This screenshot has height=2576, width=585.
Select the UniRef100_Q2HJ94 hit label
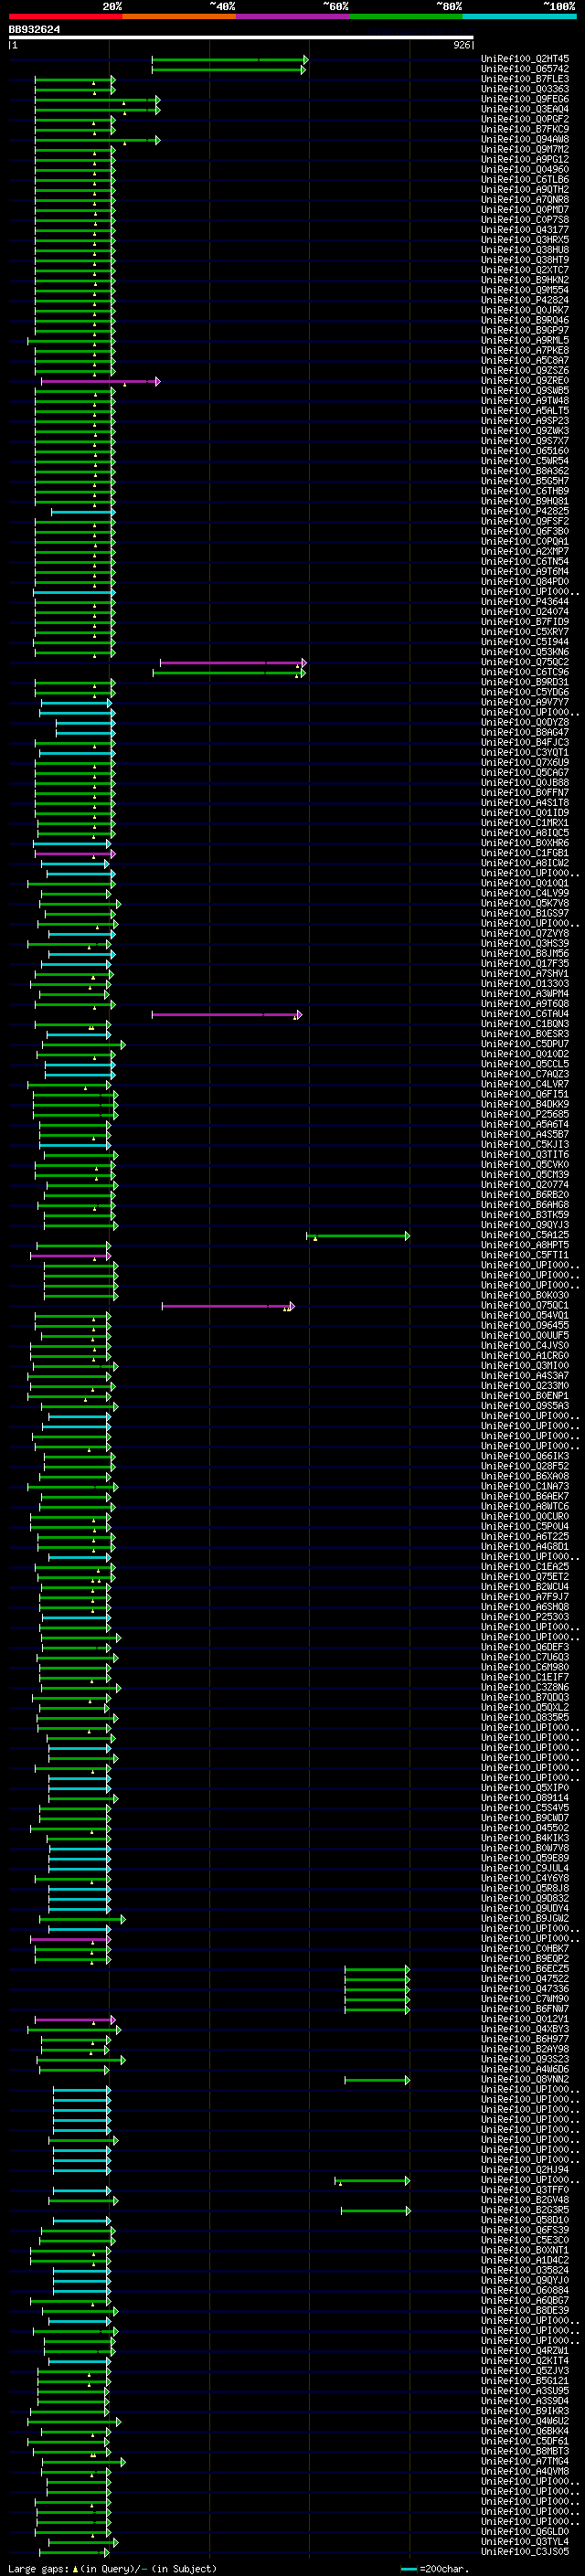tap(525, 2170)
